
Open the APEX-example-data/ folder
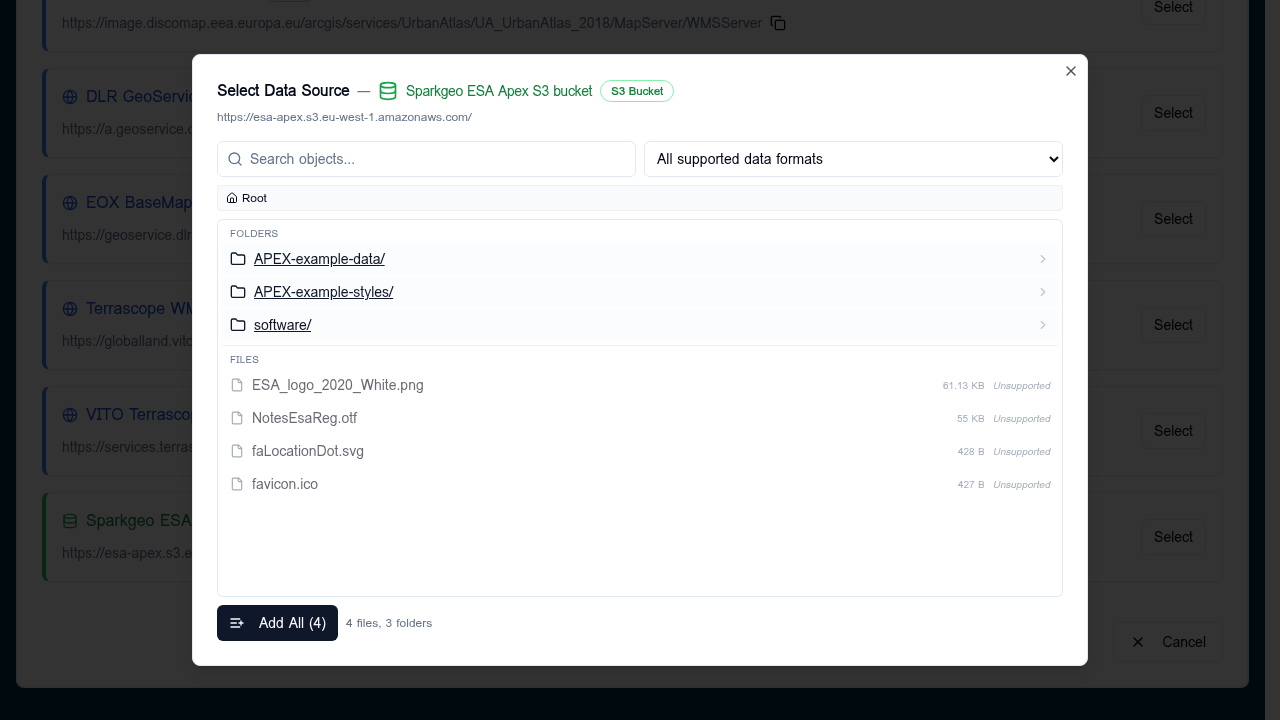tap(640, 259)
